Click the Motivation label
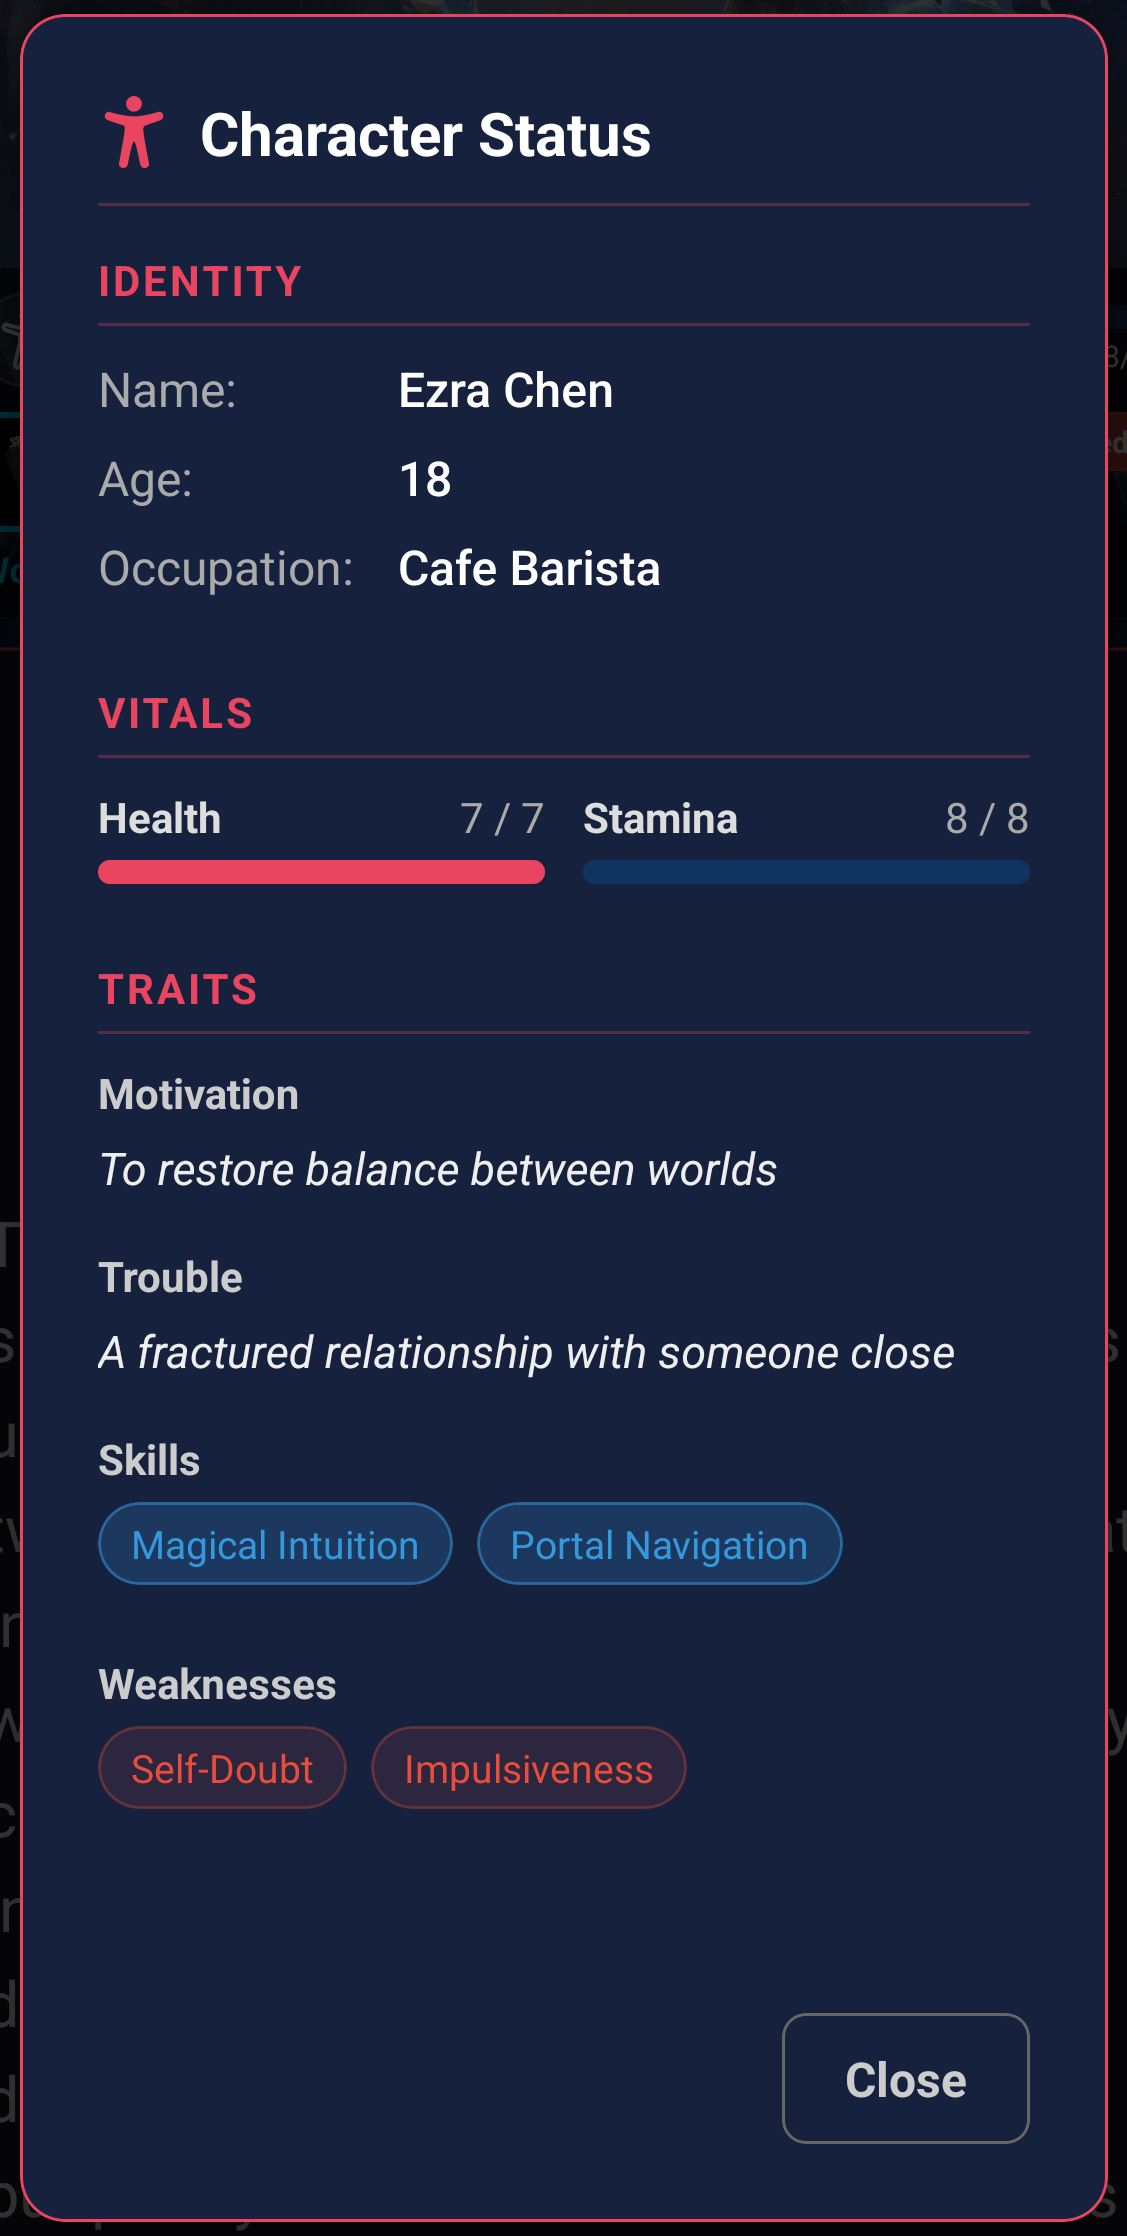 coord(198,1094)
